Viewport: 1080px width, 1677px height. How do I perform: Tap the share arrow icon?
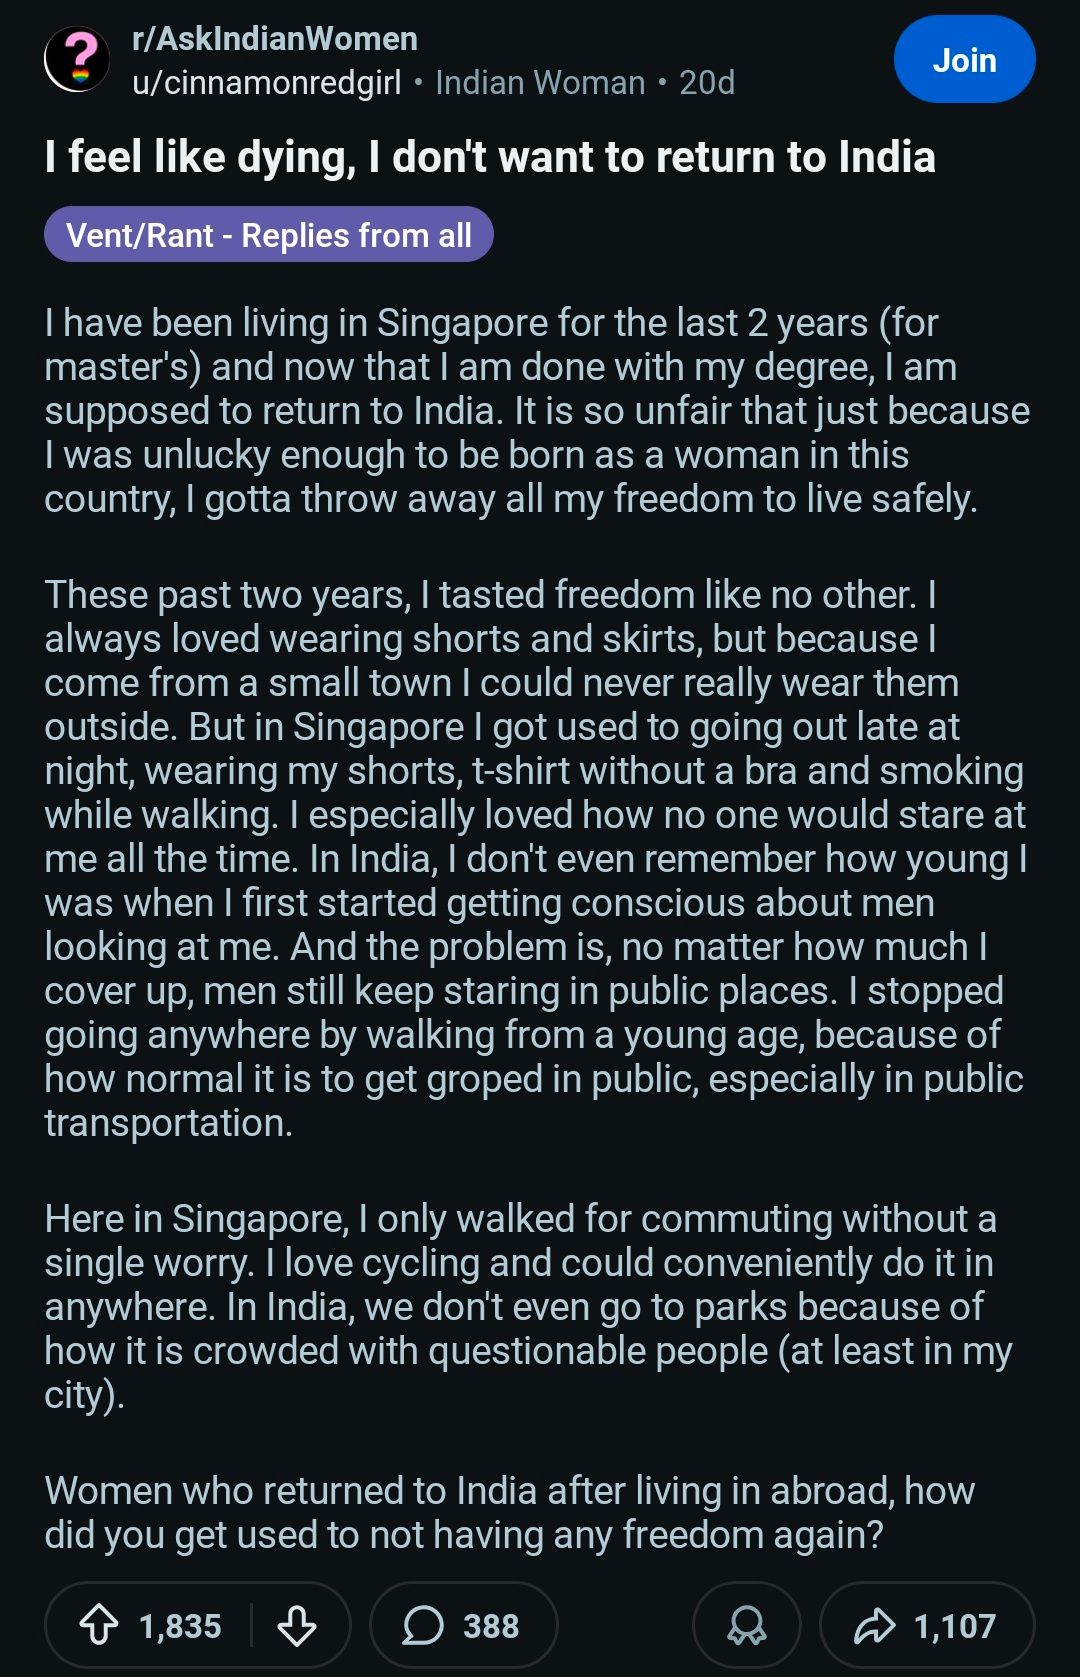[x=875, y=1625]
